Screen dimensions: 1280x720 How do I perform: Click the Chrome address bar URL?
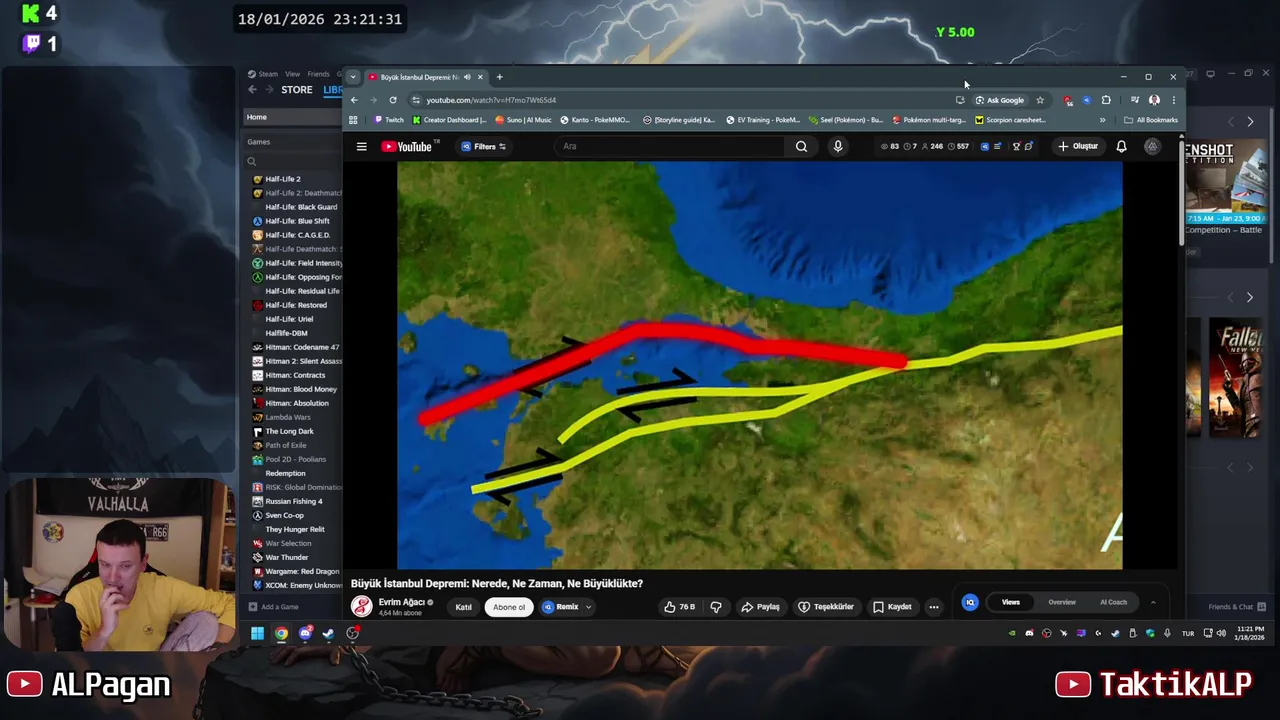491,100
